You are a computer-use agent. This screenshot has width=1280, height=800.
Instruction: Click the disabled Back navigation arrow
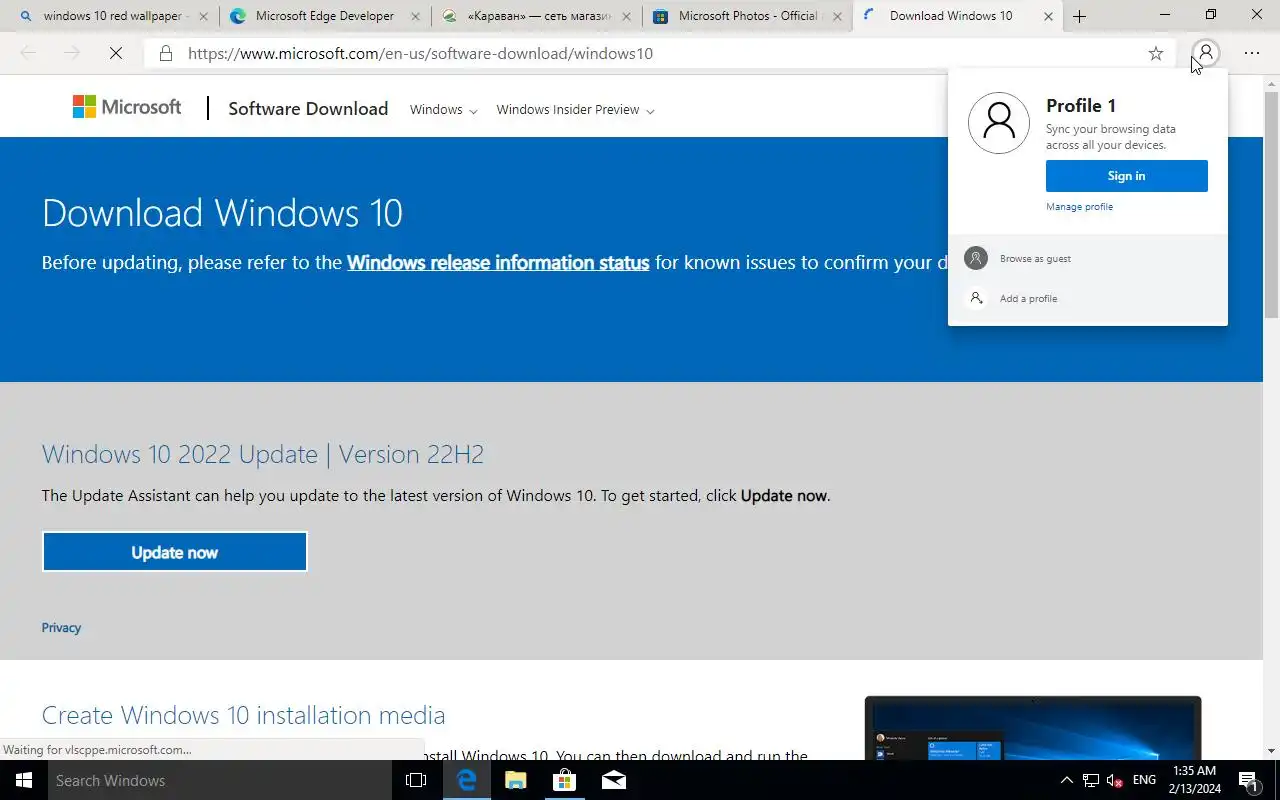point(28,53)
